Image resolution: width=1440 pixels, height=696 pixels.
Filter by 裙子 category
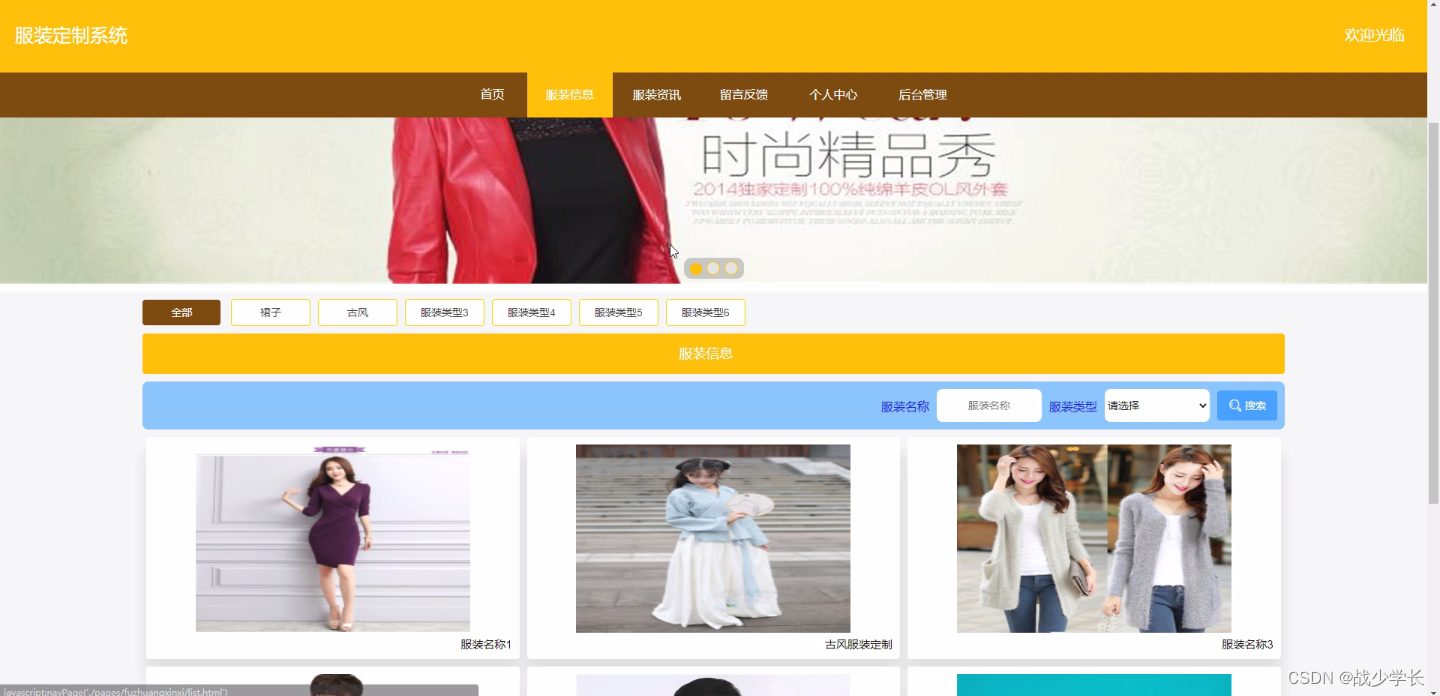(271, 313)
